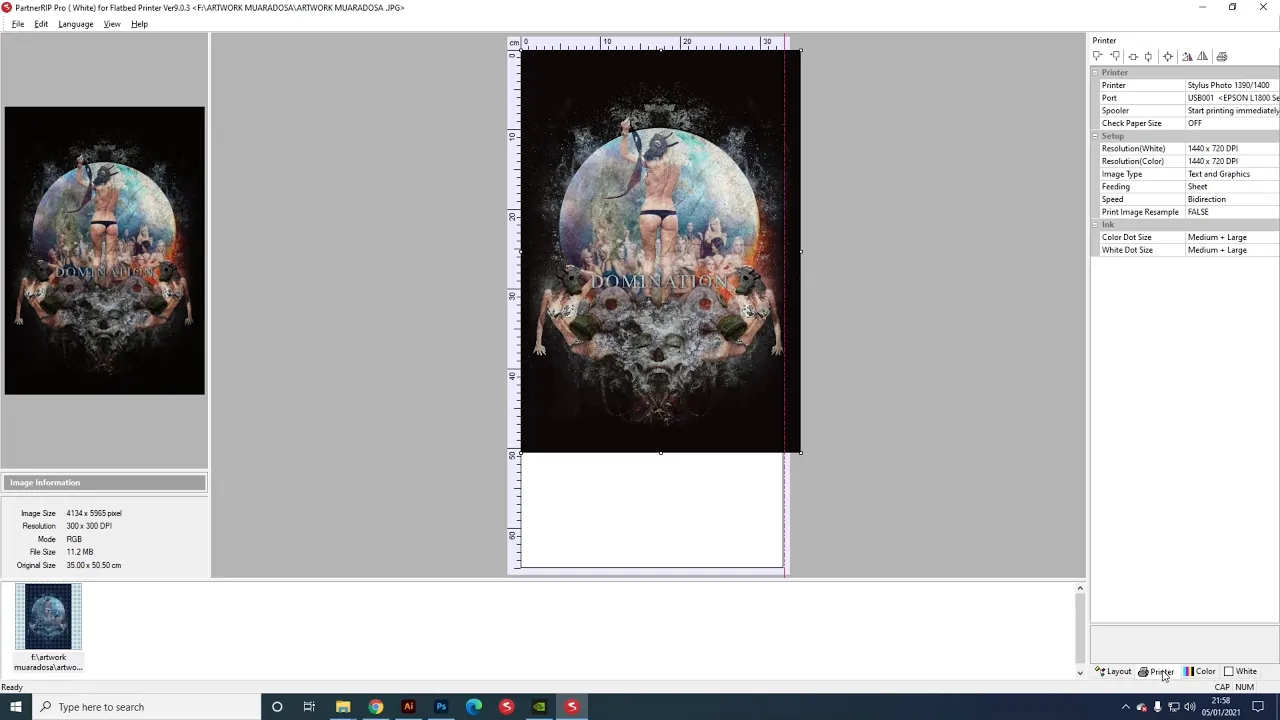Change the Feeding value Sheet

point(1232,186)
